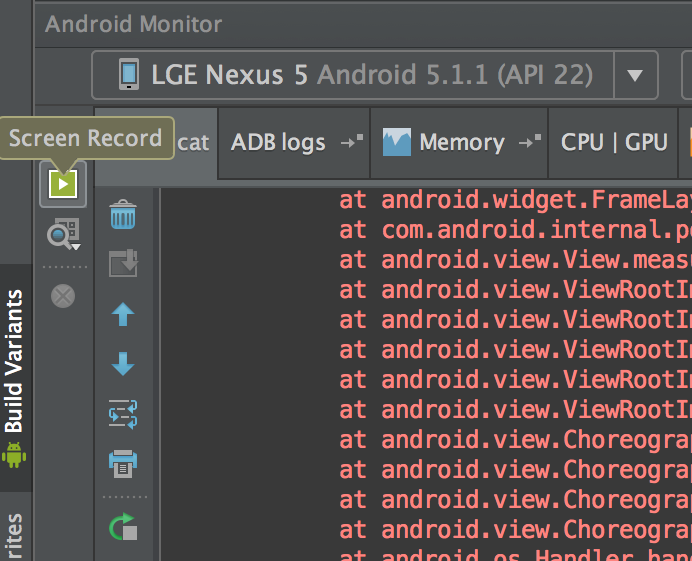
Task: Clear logcat with the trash can icon
Action: 123,215
